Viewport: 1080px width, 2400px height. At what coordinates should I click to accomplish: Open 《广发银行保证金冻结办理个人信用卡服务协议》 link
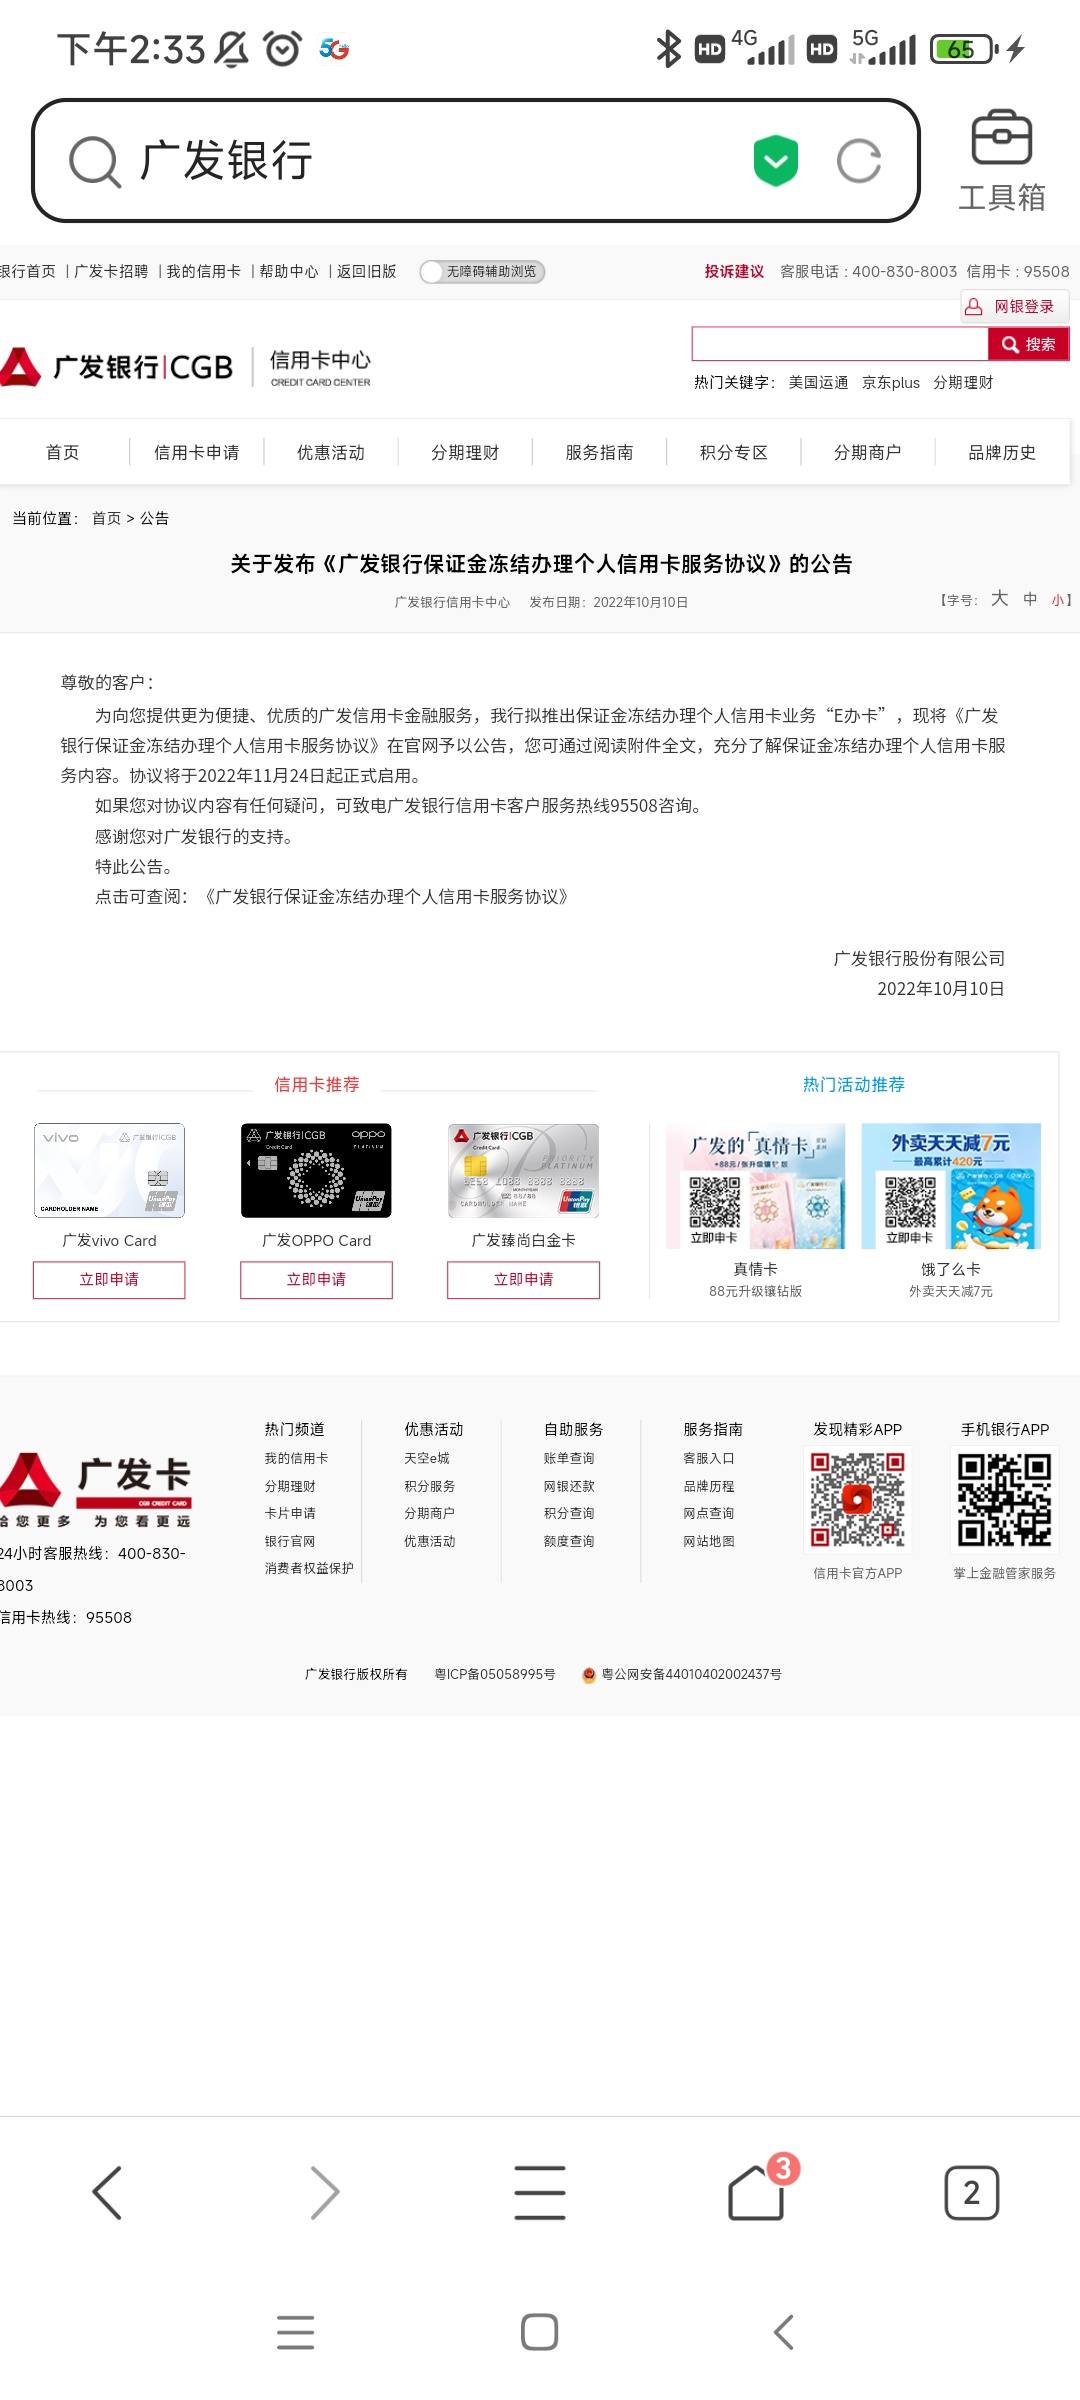point(386,897)
